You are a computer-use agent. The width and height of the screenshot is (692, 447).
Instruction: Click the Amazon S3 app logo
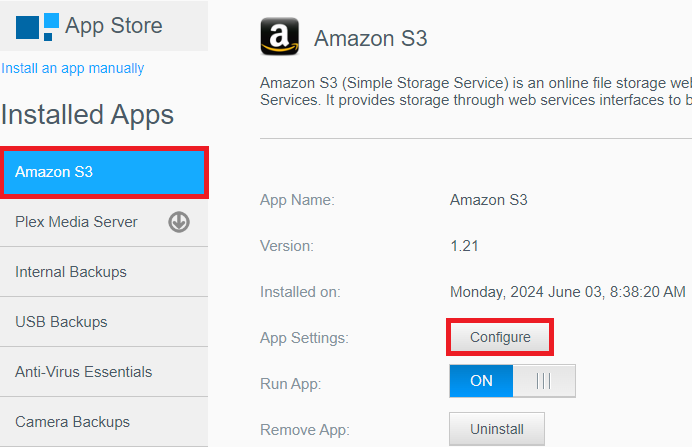tap(279, 37)
